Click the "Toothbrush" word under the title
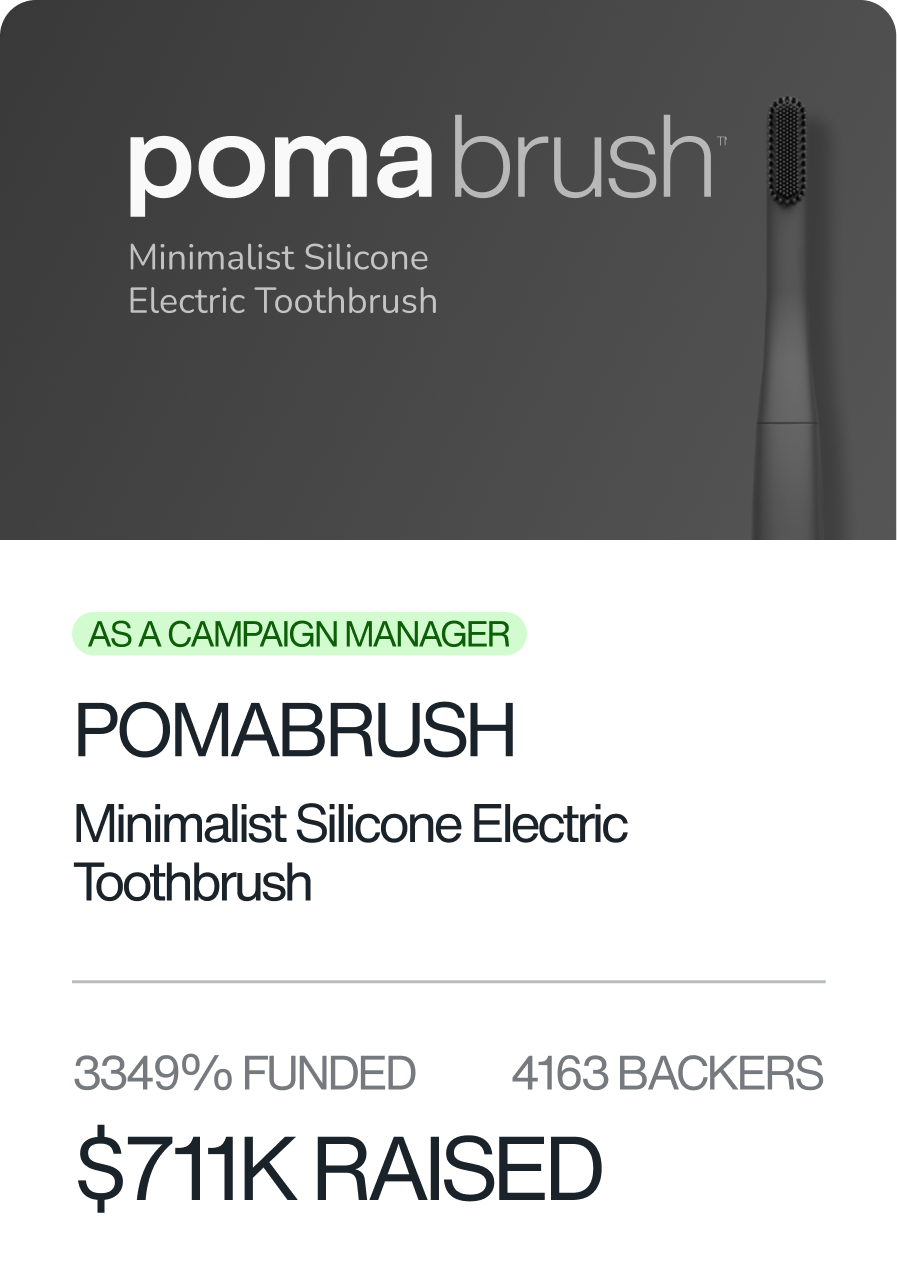This screenshot has width=897, height=1269. (193, 883)
